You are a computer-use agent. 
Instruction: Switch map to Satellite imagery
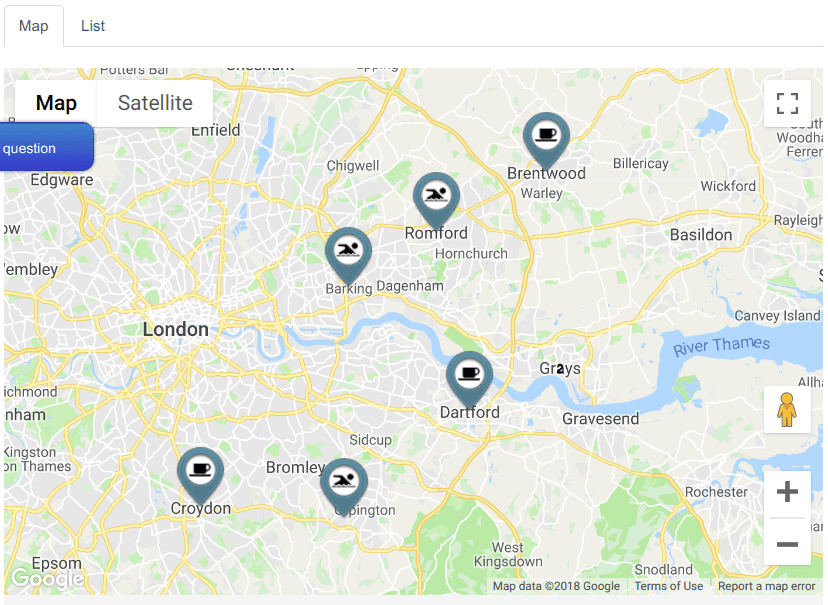pos(155,103)
